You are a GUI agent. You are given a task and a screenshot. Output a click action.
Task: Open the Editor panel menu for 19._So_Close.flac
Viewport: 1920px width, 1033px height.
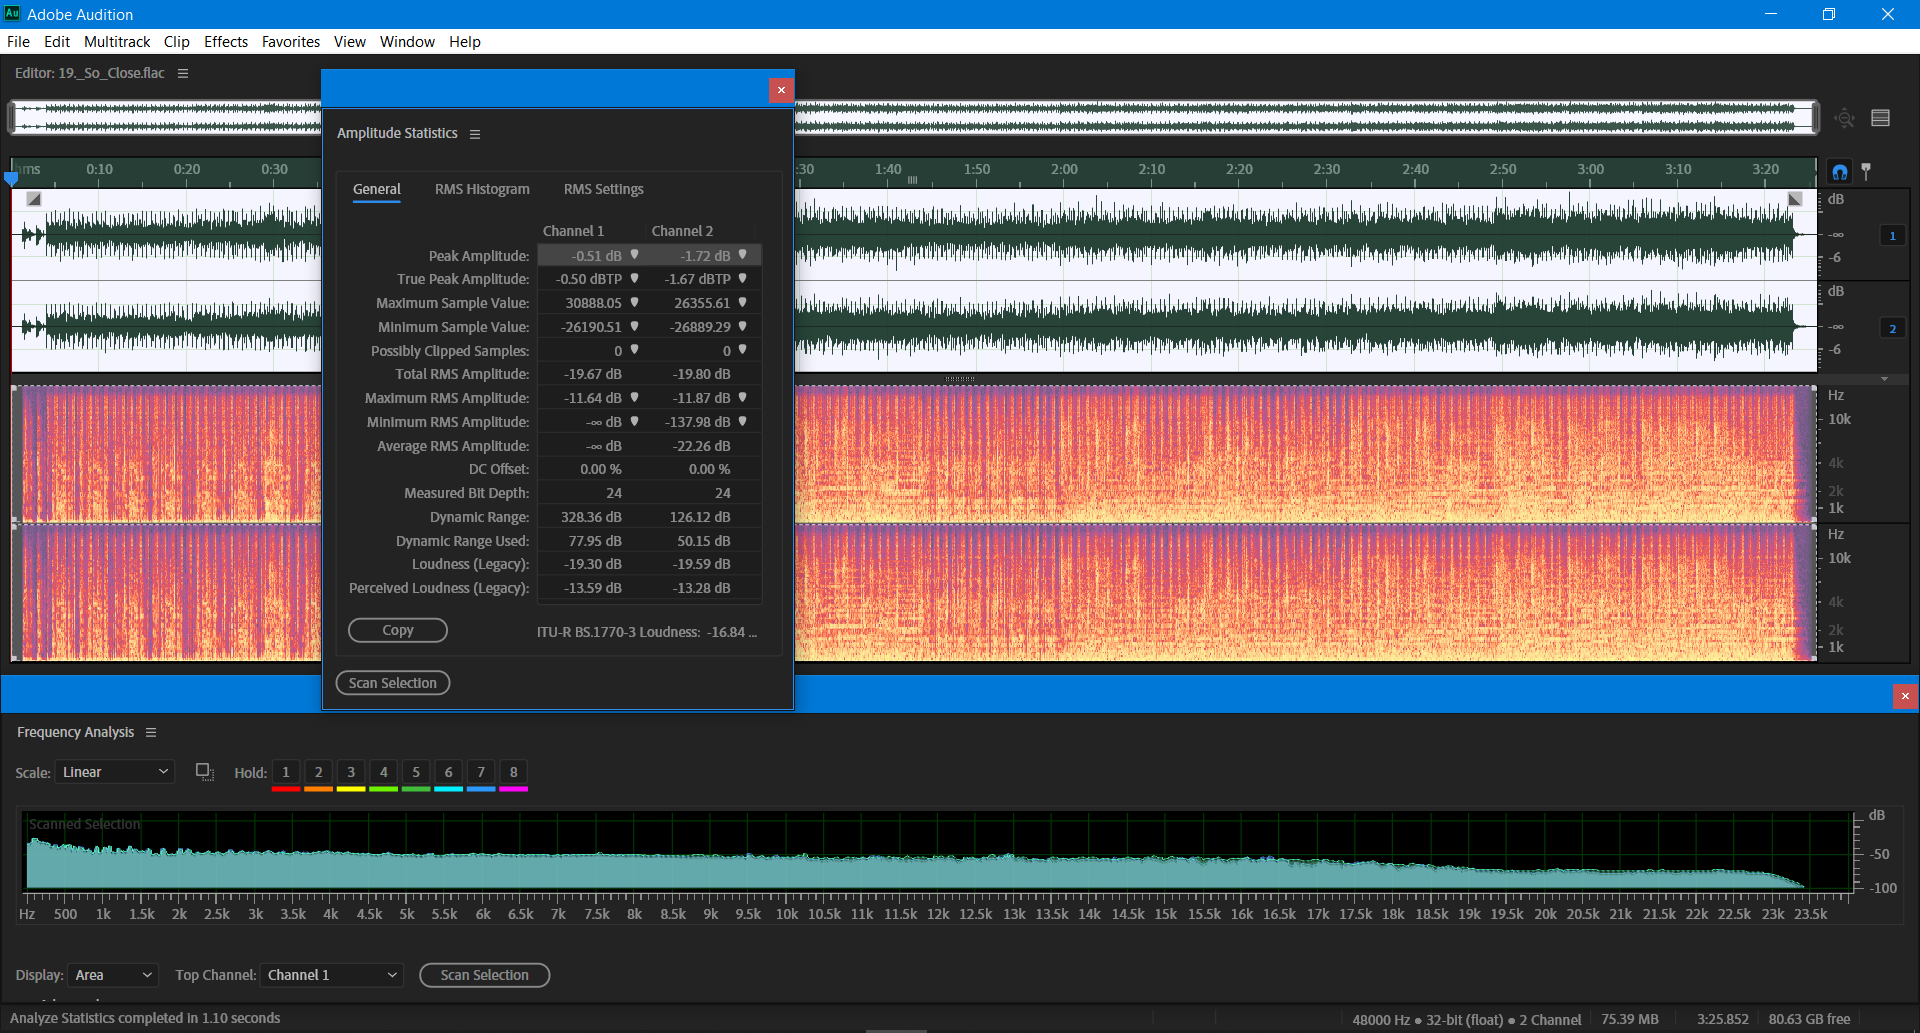pos(182,72)
